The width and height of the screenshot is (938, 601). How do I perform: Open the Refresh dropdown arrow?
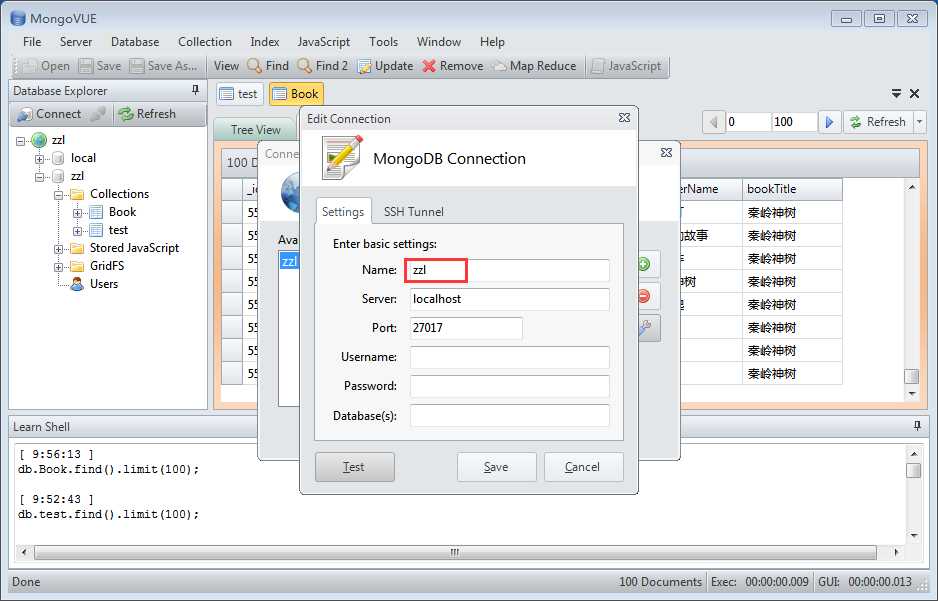click(x=919, y=122)
